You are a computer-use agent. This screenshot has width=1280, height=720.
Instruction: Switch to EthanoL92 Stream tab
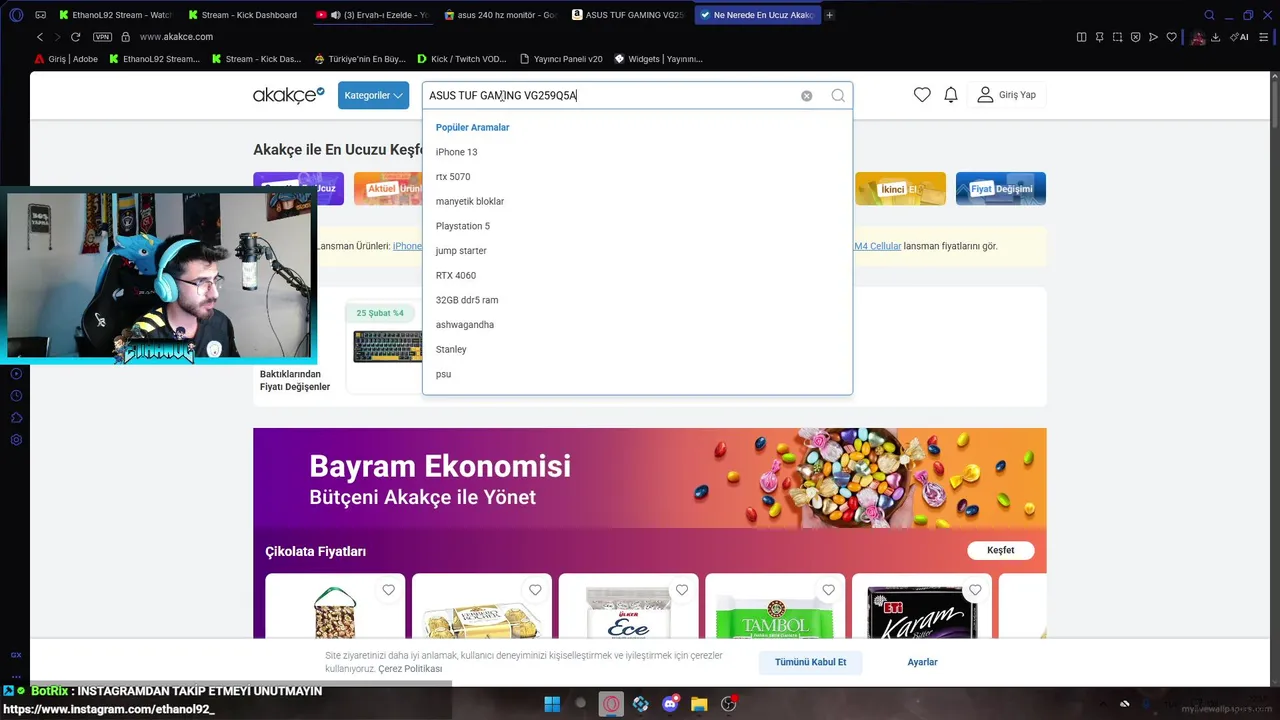coord(115,15)
